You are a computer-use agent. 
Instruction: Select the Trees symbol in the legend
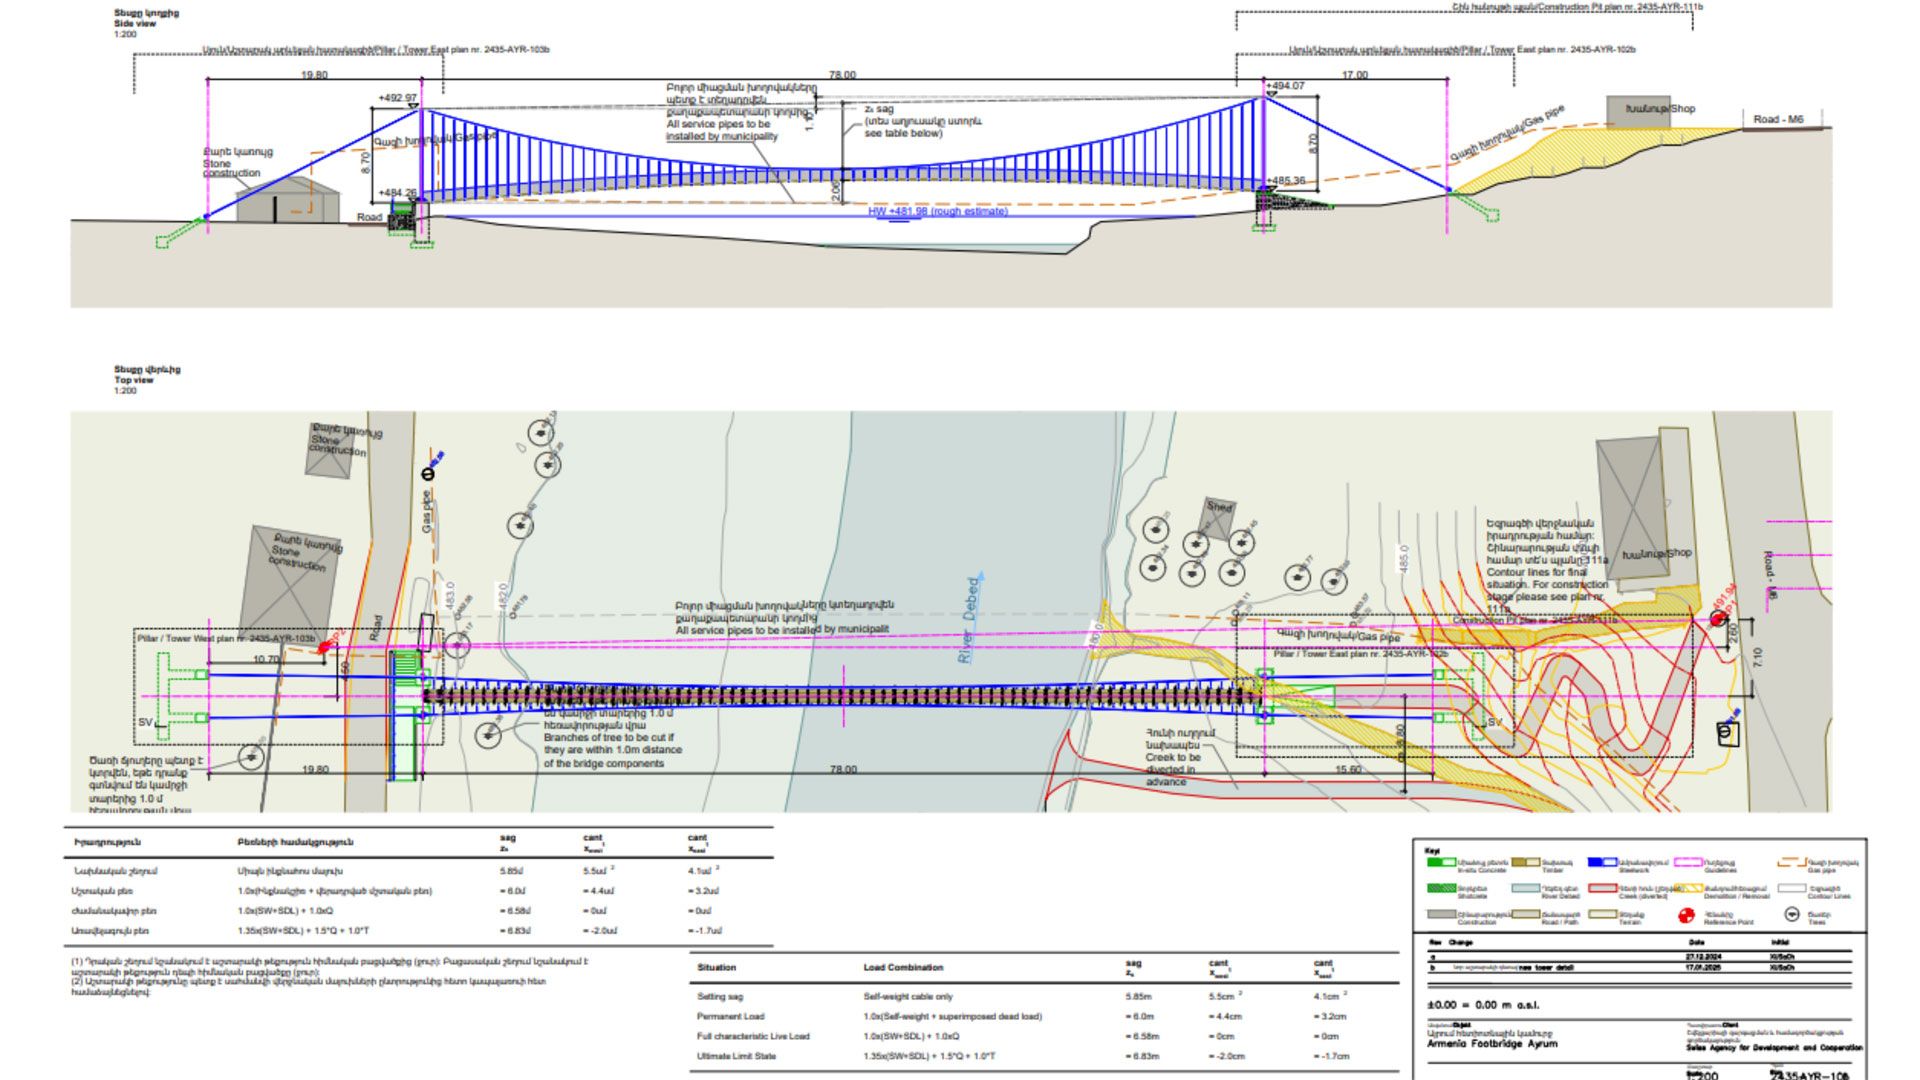coord(1792,915)
